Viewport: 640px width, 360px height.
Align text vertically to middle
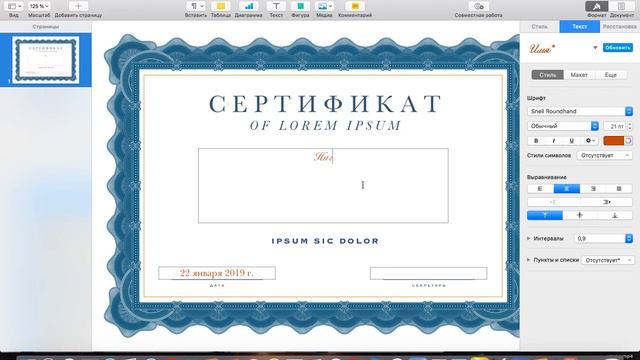pos(580,216)
